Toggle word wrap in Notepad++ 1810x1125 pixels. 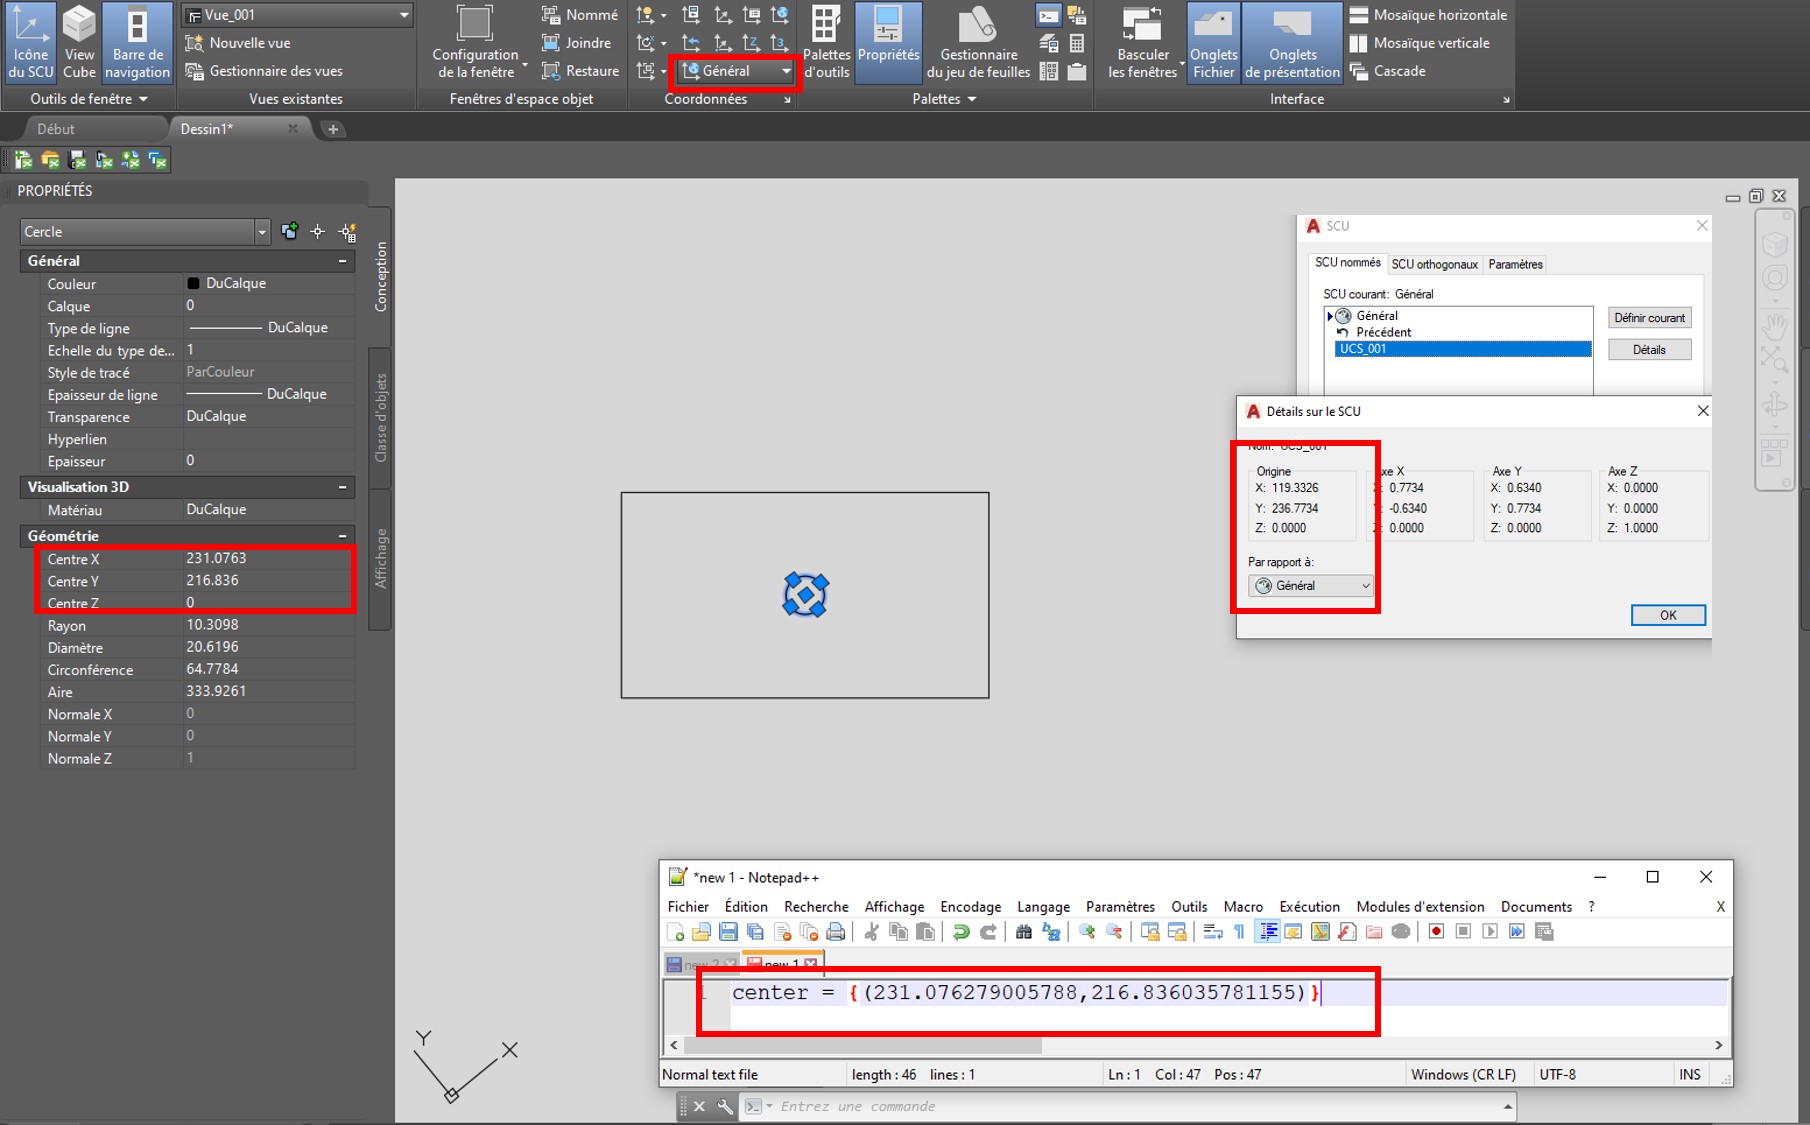[x=1211, y=932]
